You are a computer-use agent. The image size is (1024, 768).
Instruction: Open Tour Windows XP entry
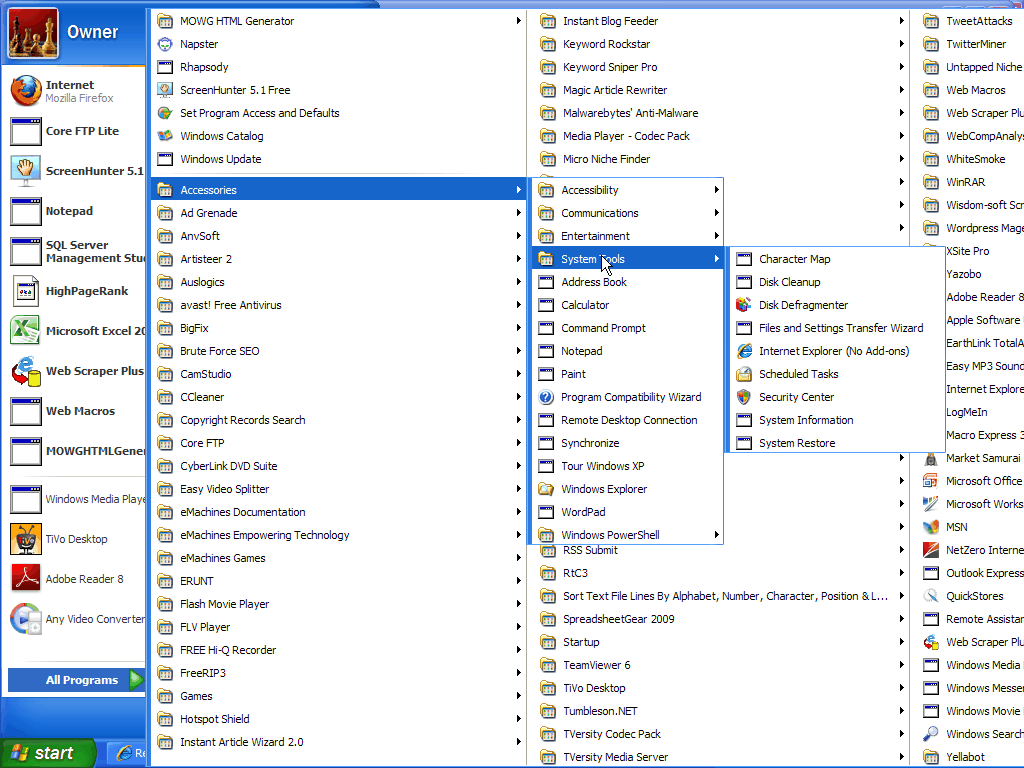[x=628, y=466]
